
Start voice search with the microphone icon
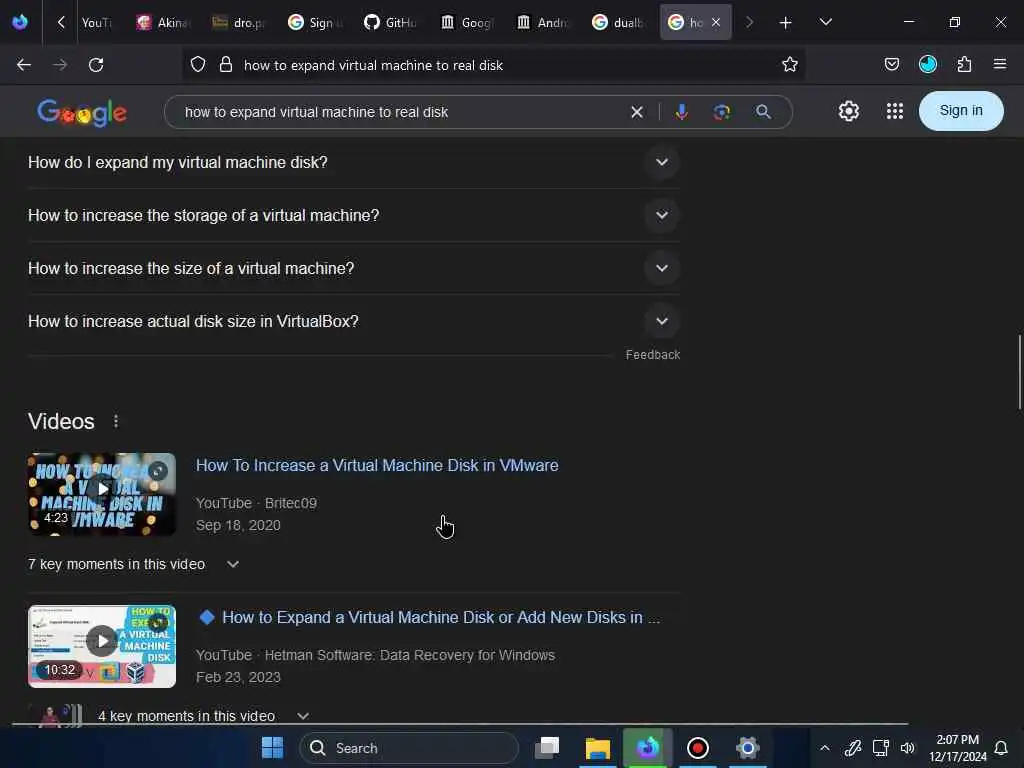point(681,112)
